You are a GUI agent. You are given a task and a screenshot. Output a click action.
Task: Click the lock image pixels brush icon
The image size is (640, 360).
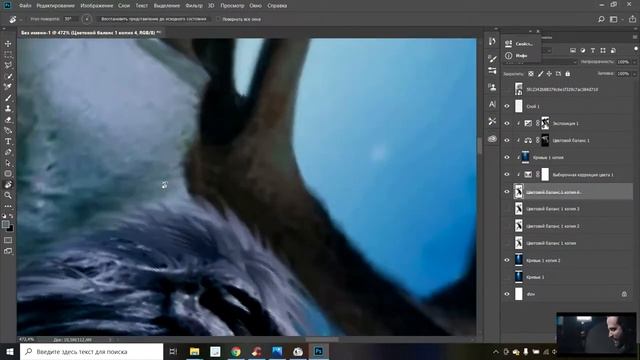click(x=540, y=74)
